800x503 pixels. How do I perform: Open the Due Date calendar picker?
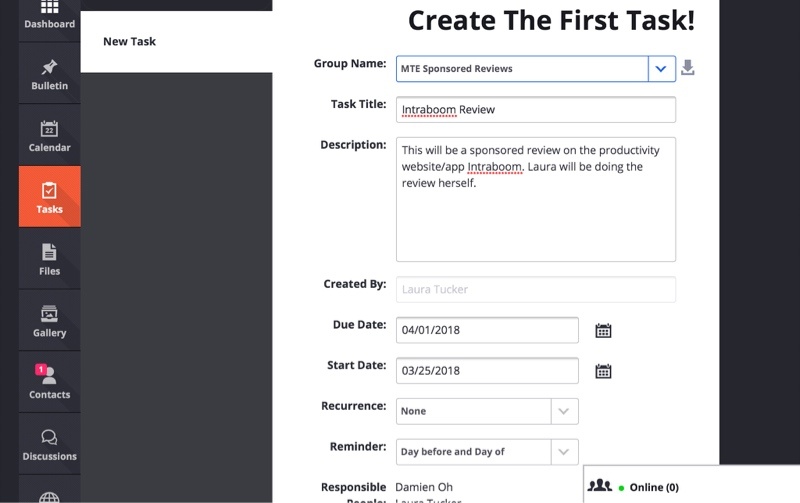pos(603,331)
